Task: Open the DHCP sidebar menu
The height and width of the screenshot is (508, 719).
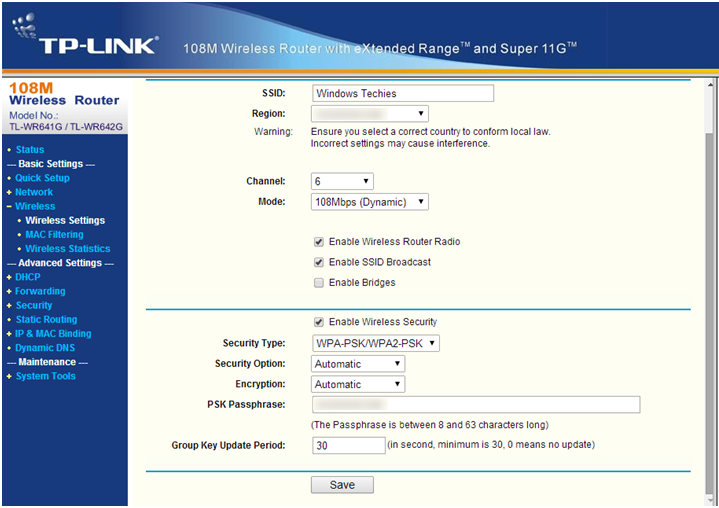Action: point(26,277)
